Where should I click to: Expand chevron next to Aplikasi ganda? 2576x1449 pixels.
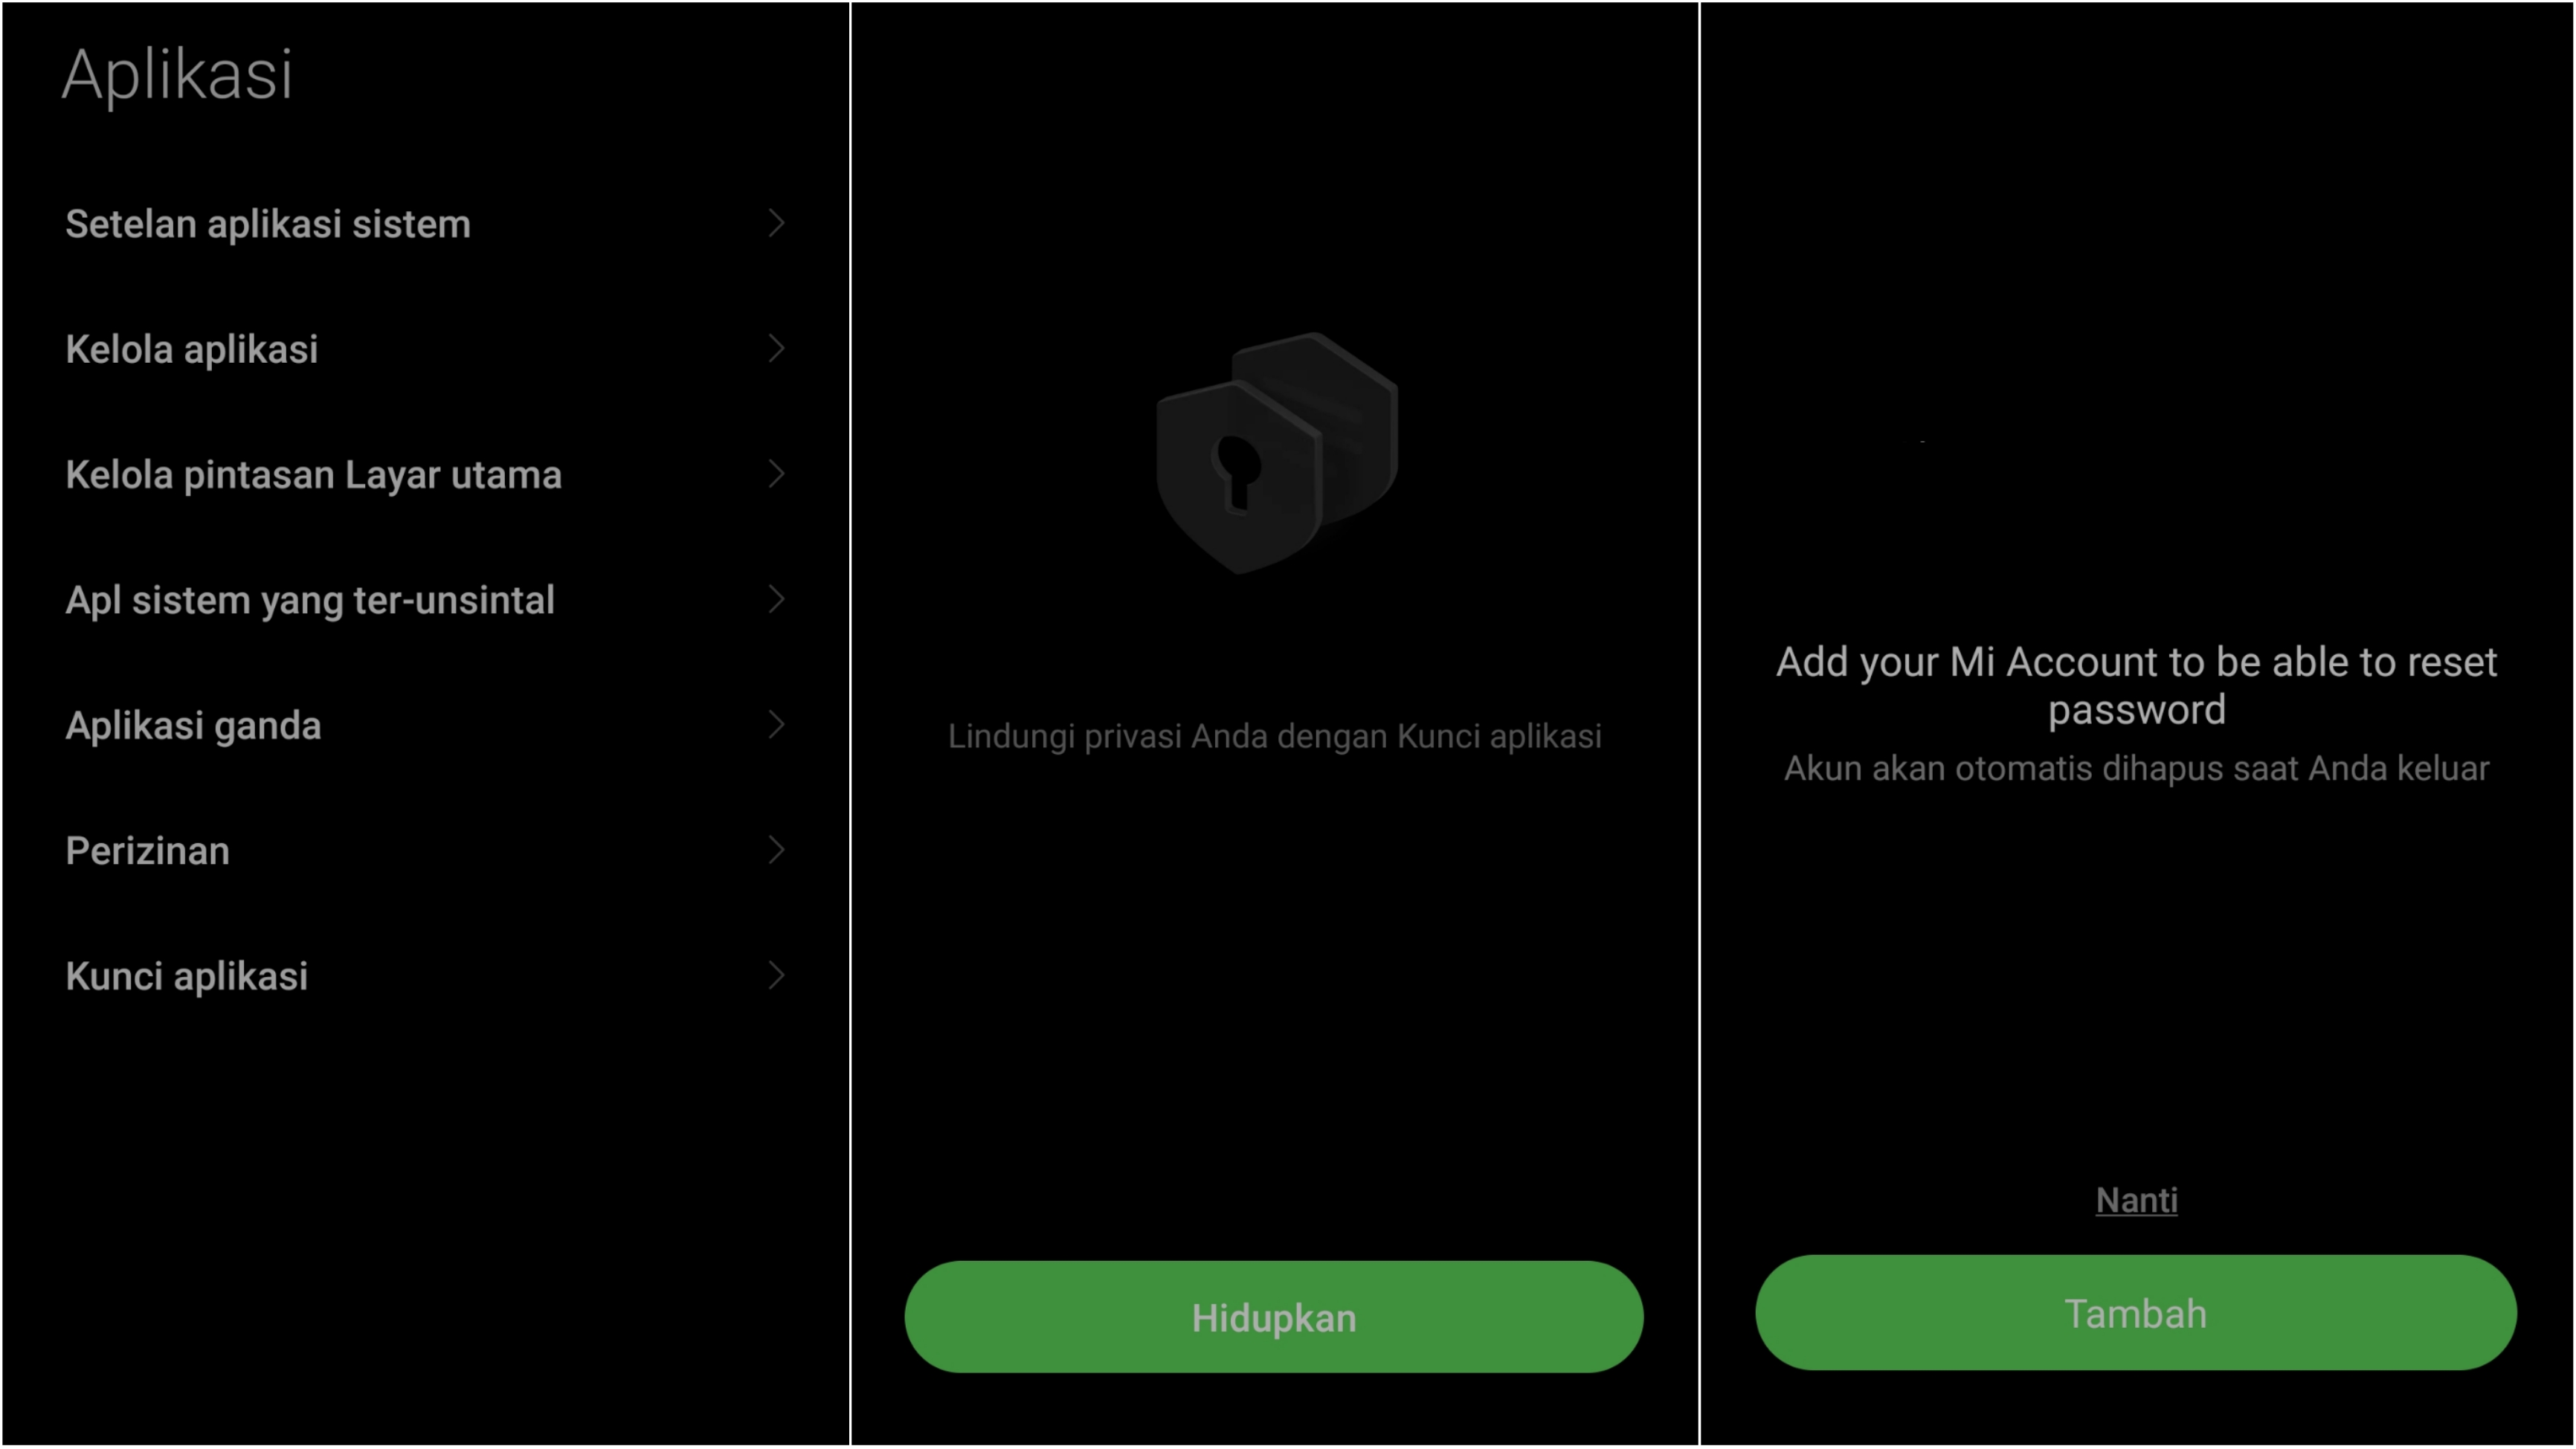click(x=776, y=724)
